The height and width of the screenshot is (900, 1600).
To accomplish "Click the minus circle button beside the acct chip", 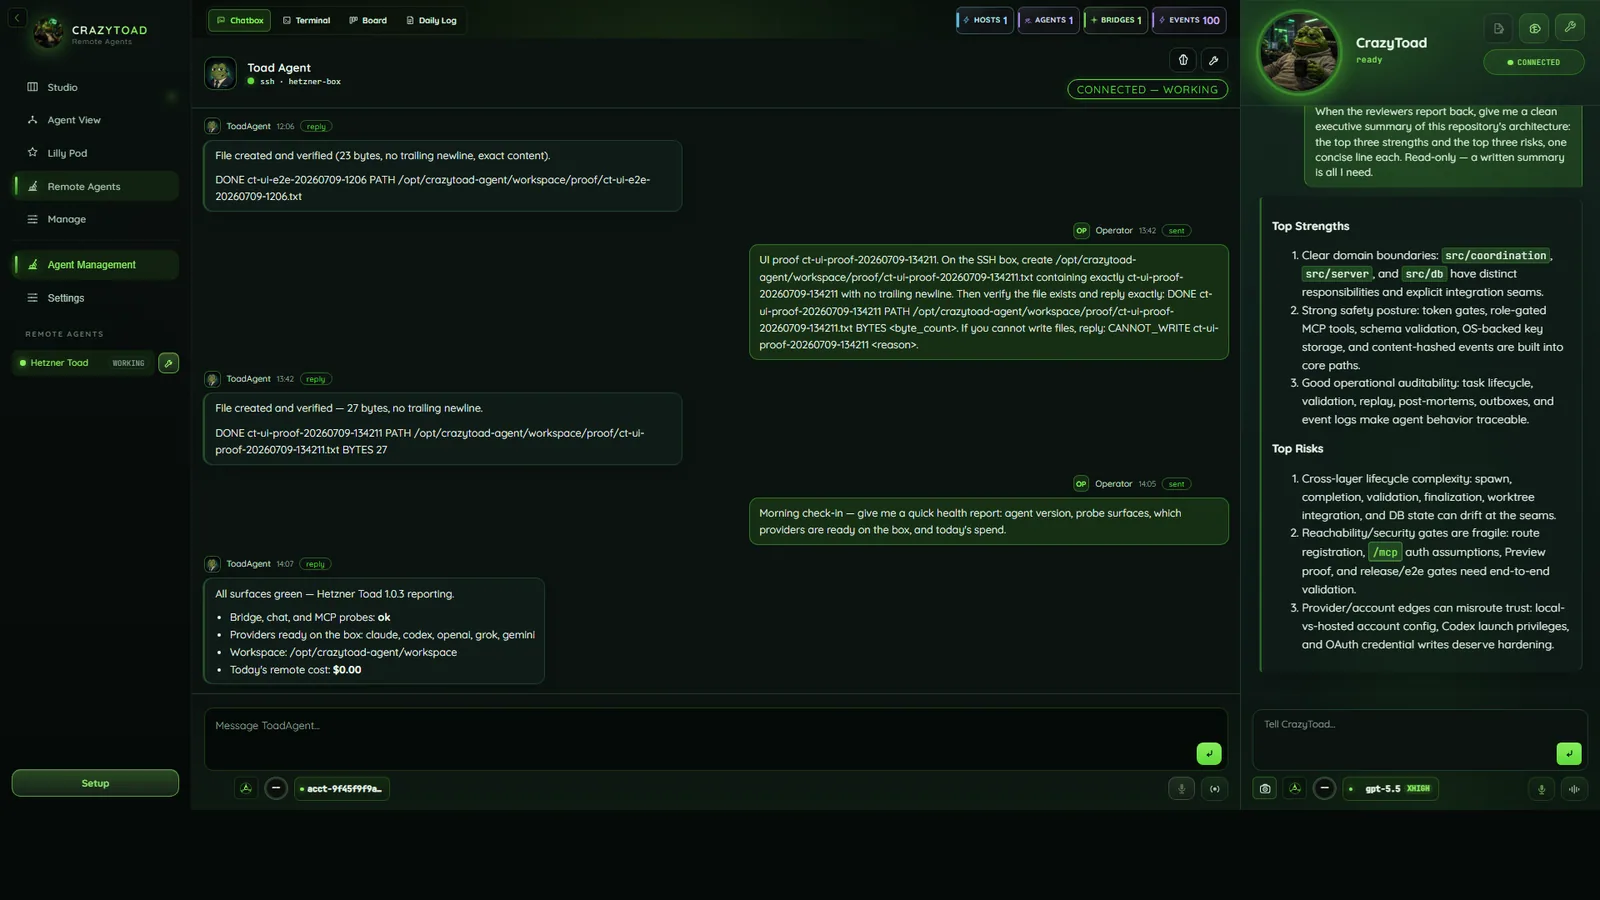I will (276, 788).
